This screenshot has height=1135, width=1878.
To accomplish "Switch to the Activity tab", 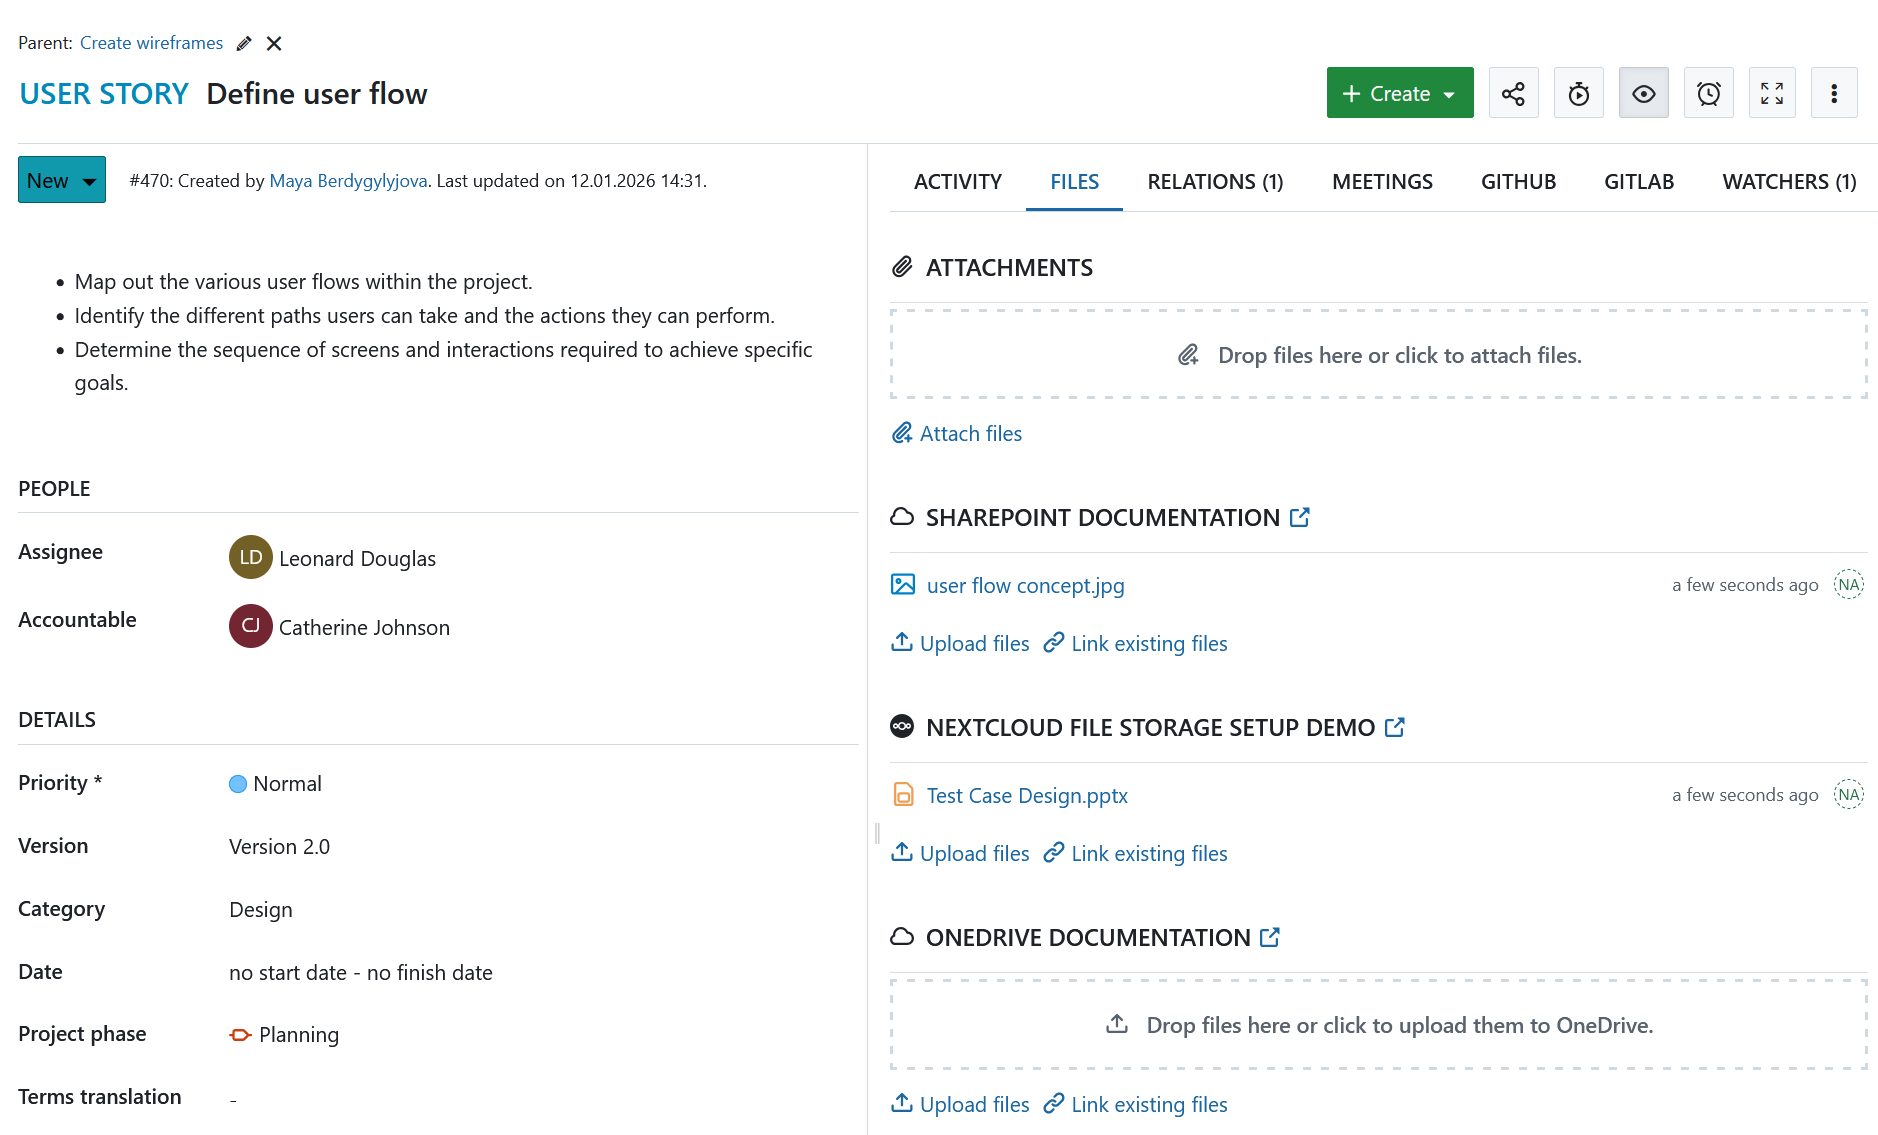I will [x=957, y=181].
